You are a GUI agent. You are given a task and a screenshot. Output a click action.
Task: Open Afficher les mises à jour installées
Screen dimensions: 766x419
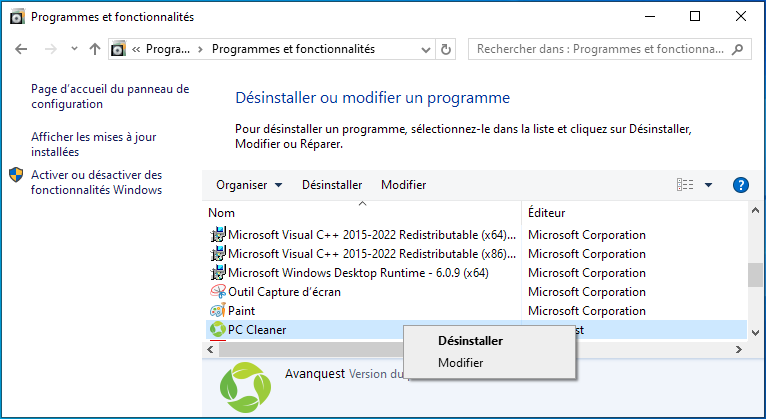[93, 144]
